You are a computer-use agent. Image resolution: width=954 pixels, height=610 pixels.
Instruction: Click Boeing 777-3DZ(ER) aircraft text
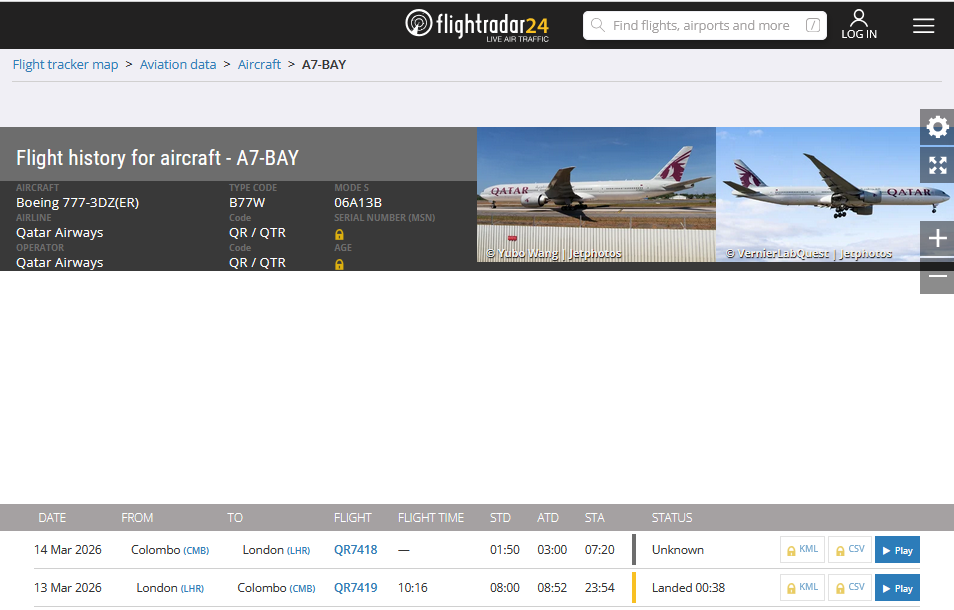click(77, 203)
